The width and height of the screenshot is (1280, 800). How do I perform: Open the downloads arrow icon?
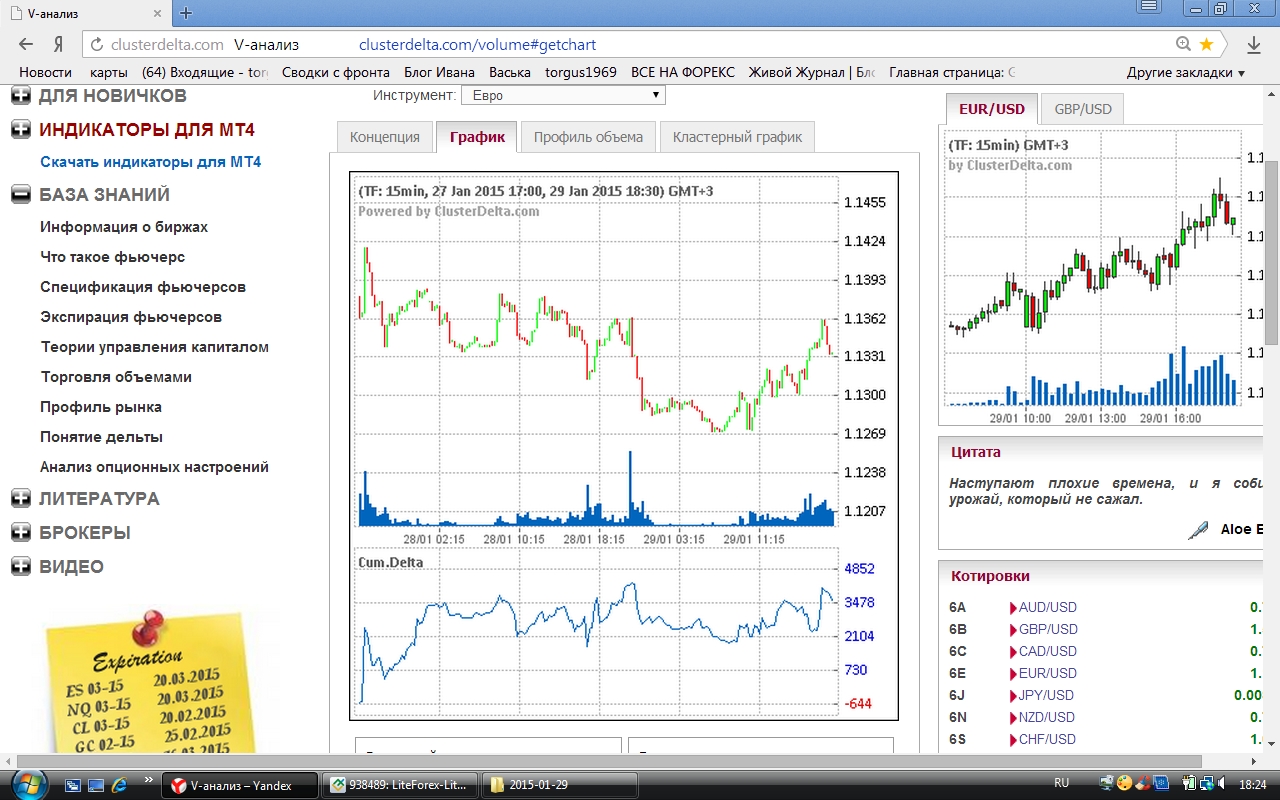[x=1253, y=44]
